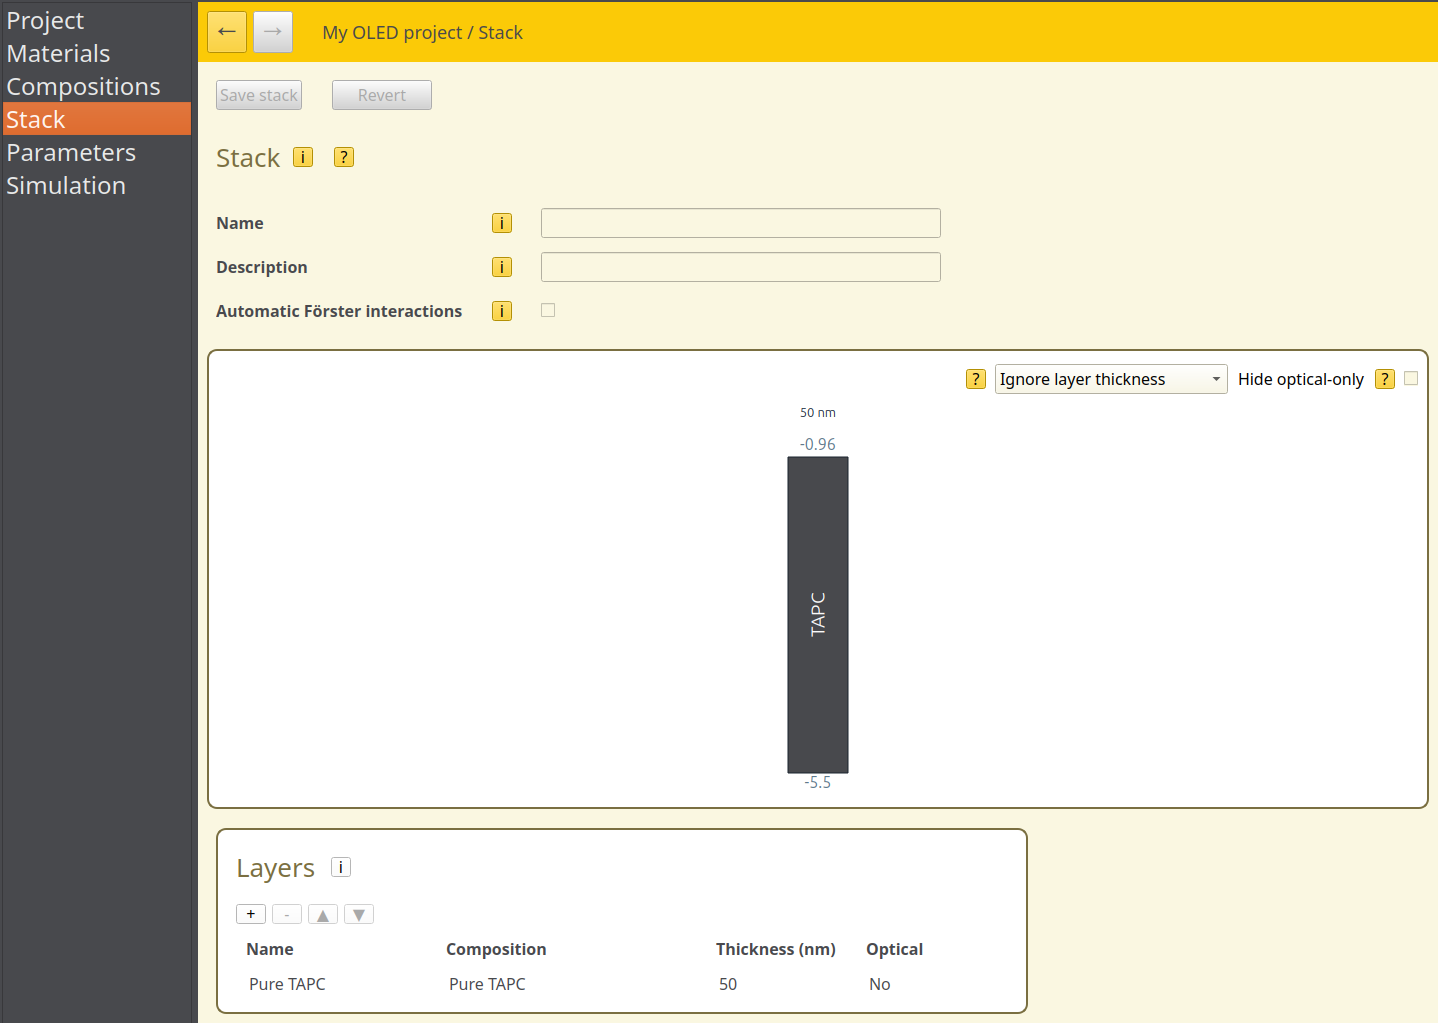1438x1023 pixels.
Task: Open the help question mark beside Stack heading
Action: 344,157
